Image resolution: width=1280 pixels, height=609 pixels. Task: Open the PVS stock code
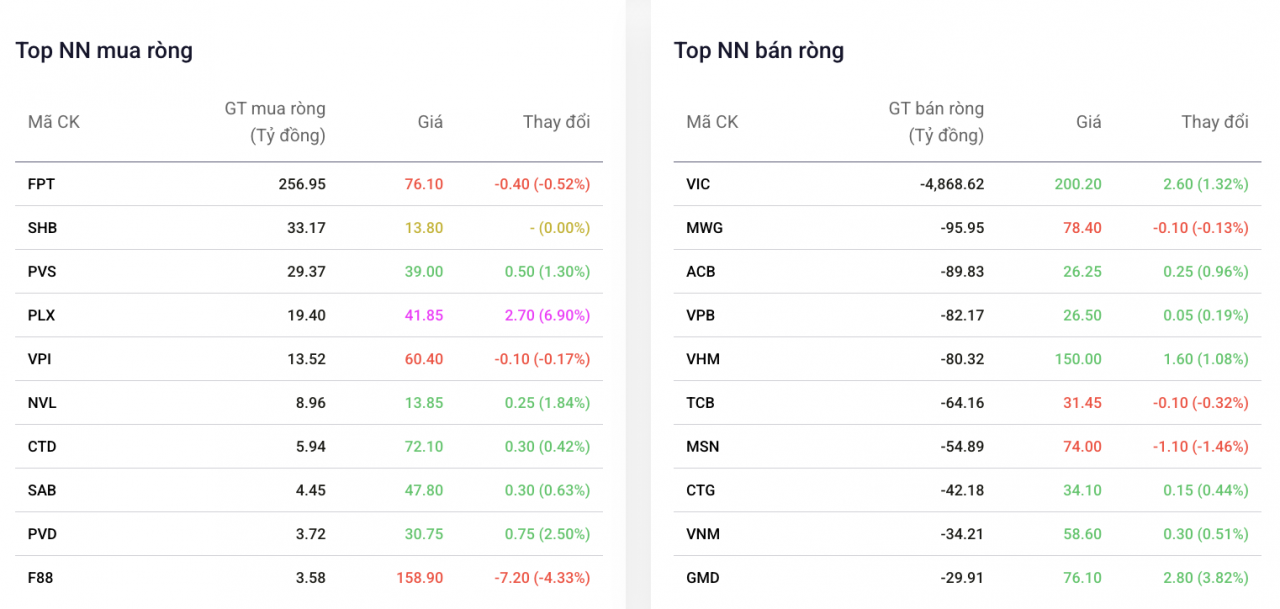(x=42, y=272)
